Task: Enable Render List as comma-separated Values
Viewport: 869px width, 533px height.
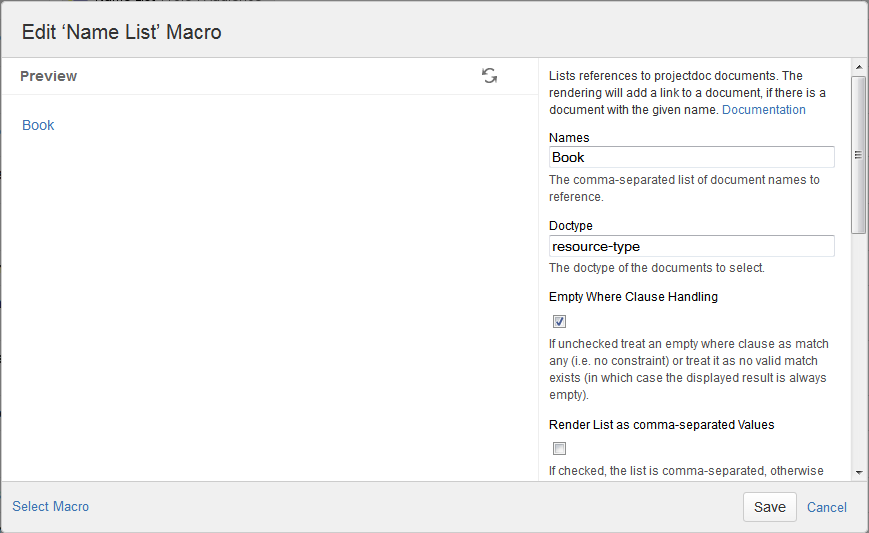Action: (x=560, y=448)
